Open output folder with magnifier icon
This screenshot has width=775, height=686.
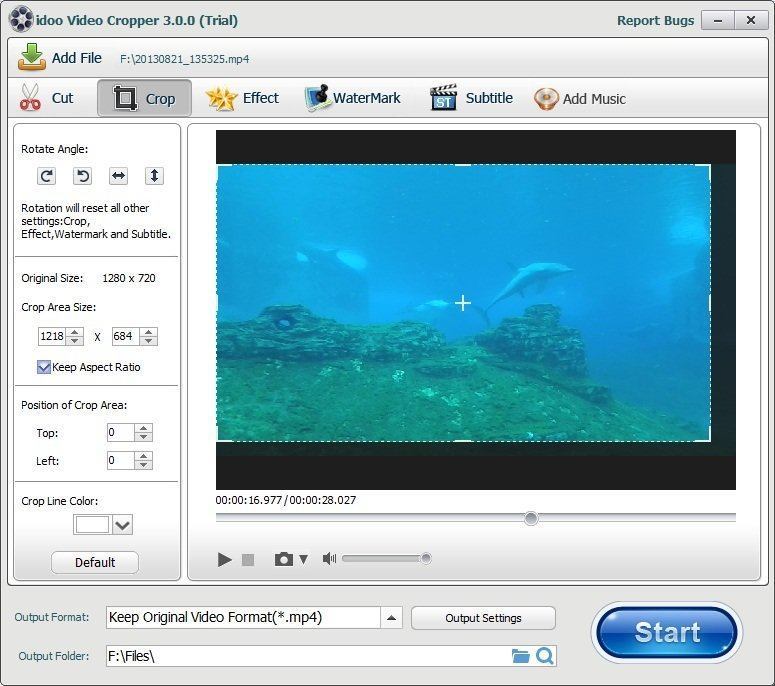pos(545,656)
